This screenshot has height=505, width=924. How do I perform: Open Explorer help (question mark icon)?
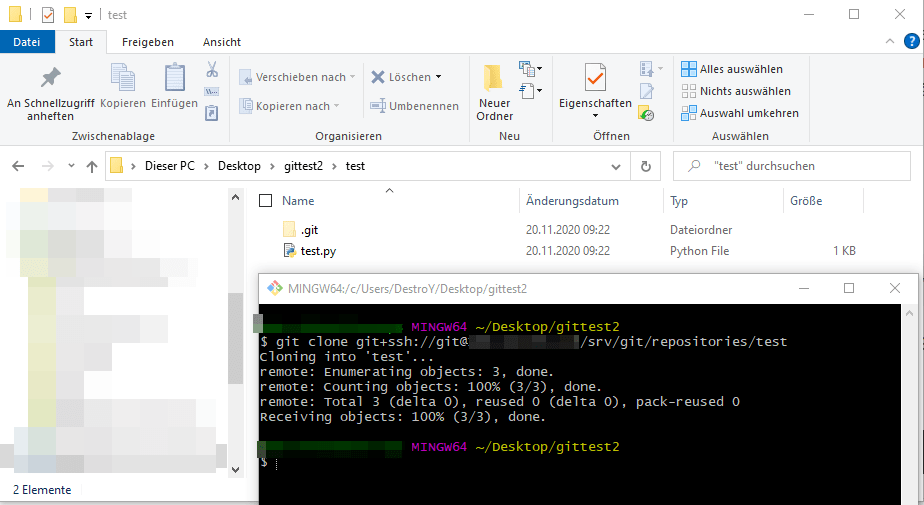(x=912, y=41)
